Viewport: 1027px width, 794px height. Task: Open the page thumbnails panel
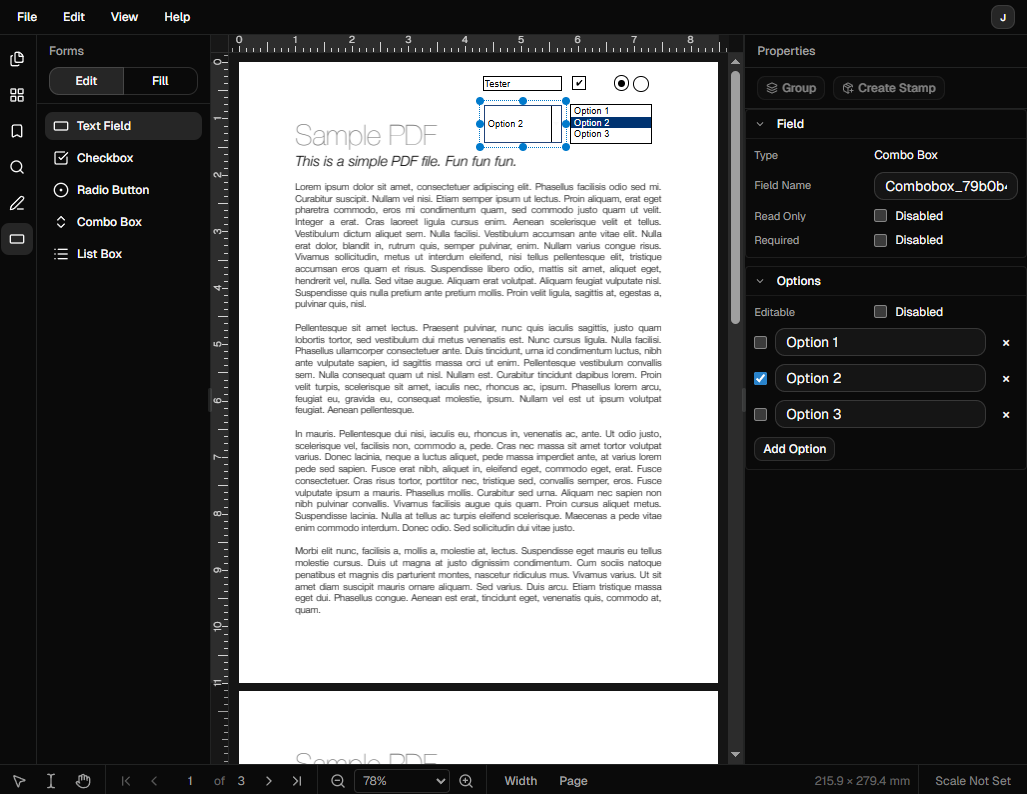click(17, 59)
